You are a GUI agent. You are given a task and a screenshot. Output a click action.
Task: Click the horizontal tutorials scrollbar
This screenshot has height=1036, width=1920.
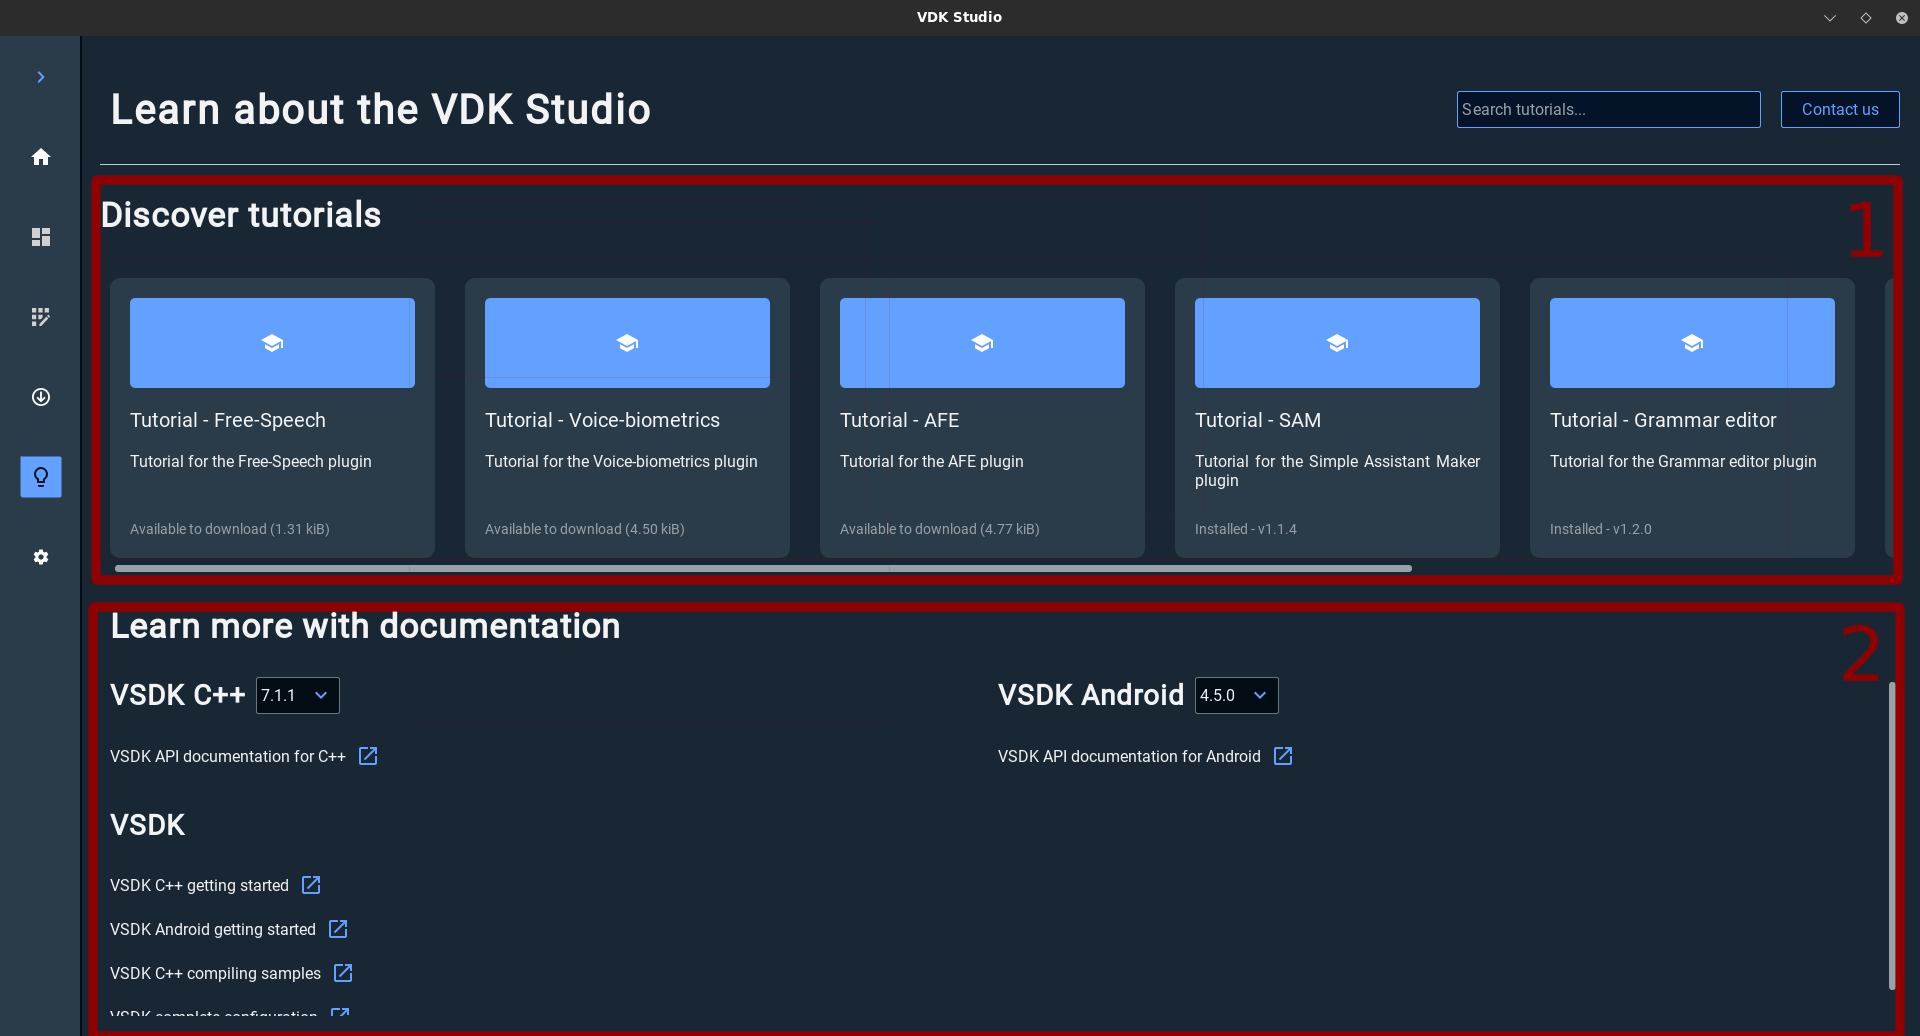(763, 568)
